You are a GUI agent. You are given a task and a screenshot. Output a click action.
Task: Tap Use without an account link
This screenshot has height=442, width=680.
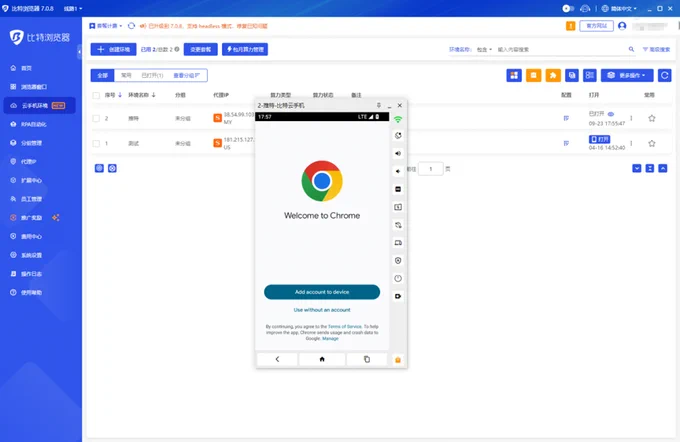pyautogui.click(x=322, y=310)
